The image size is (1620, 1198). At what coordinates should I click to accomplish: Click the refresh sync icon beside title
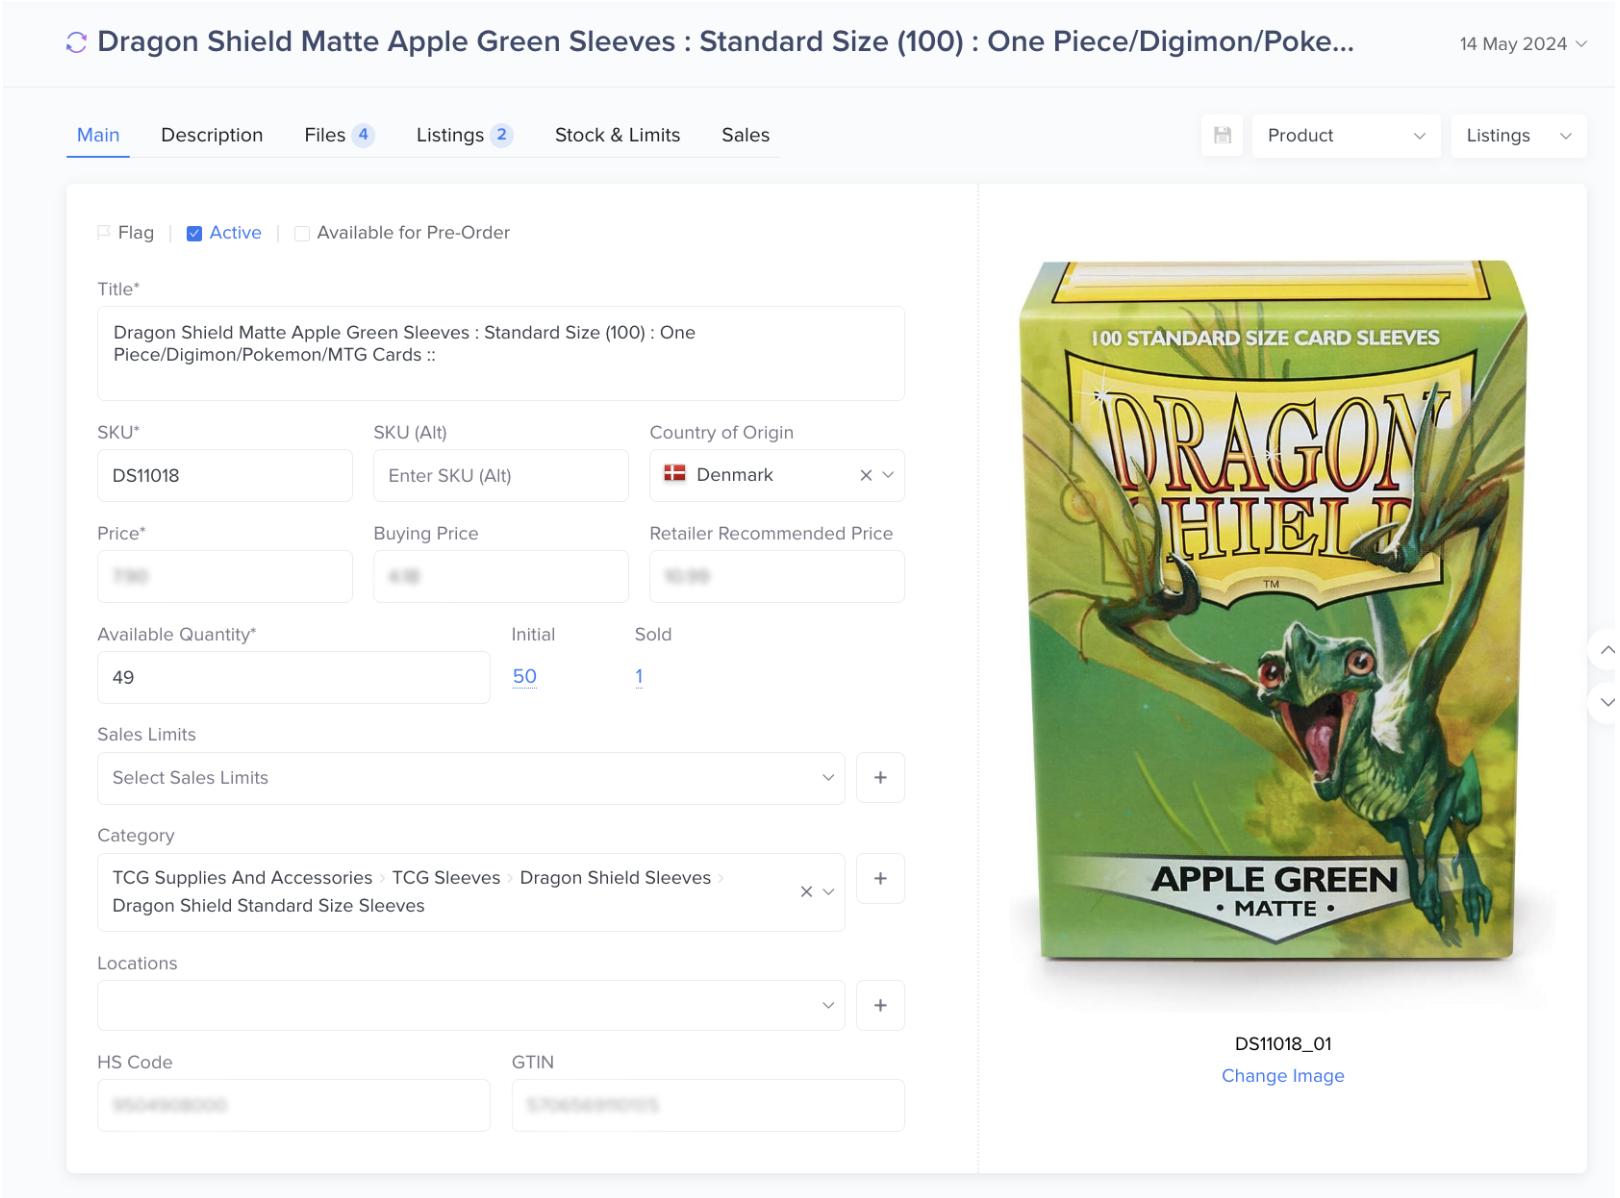76,42
